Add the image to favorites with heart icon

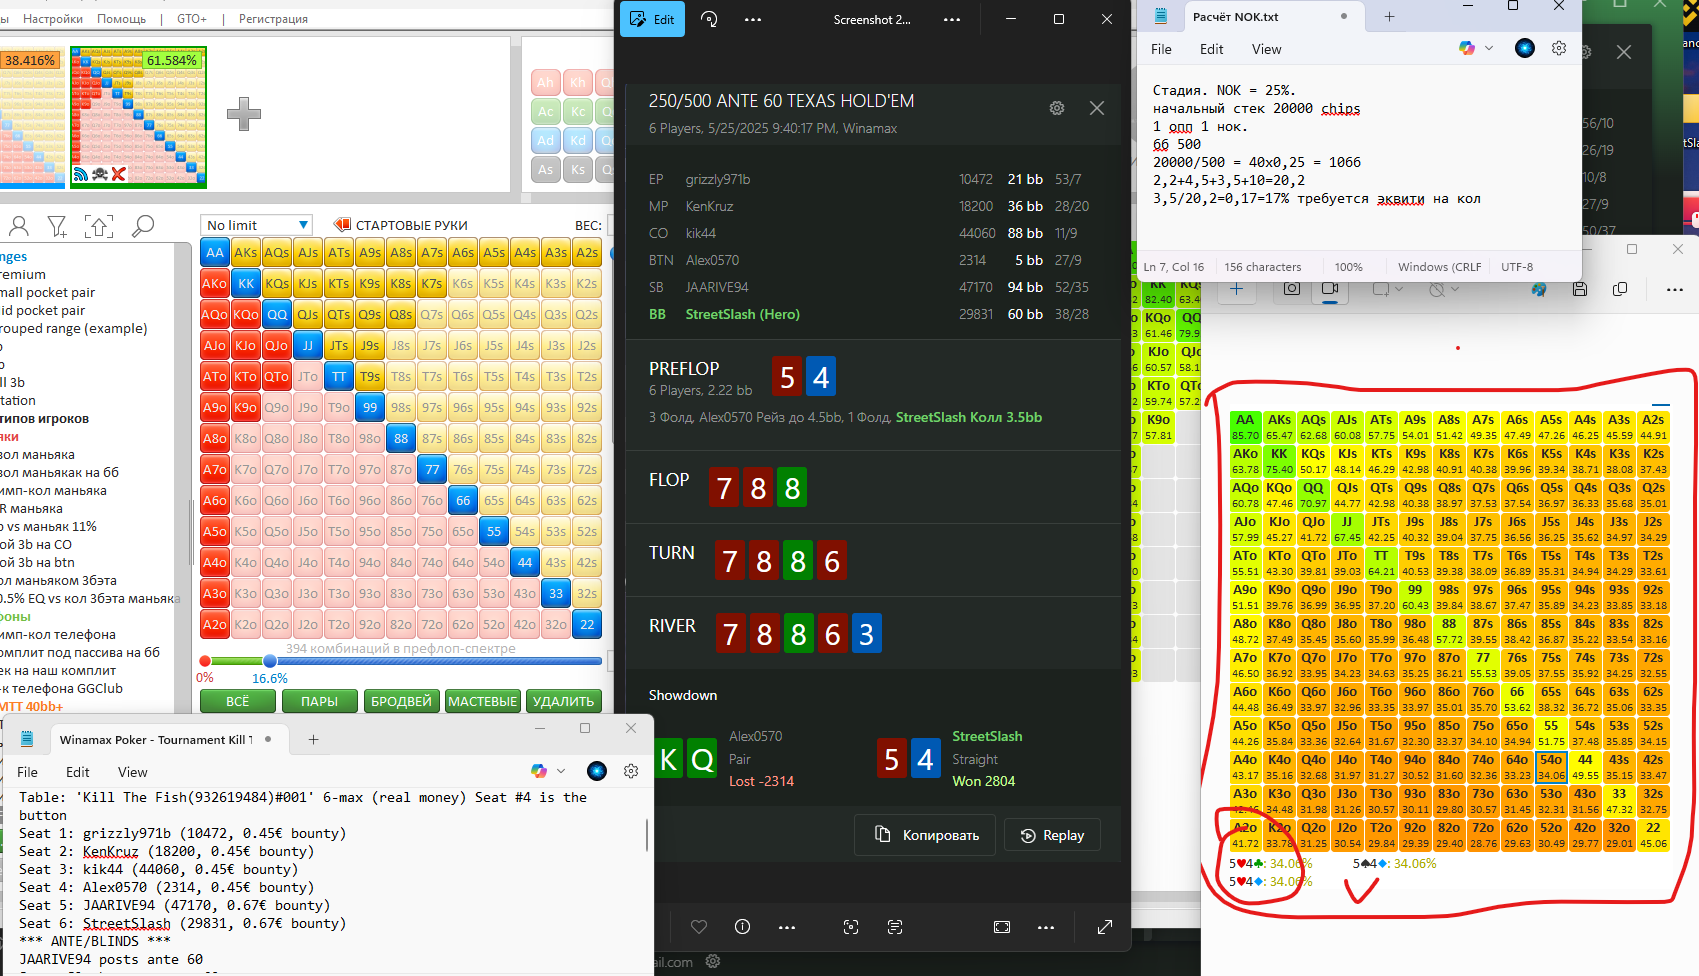[x=699, y=927]
